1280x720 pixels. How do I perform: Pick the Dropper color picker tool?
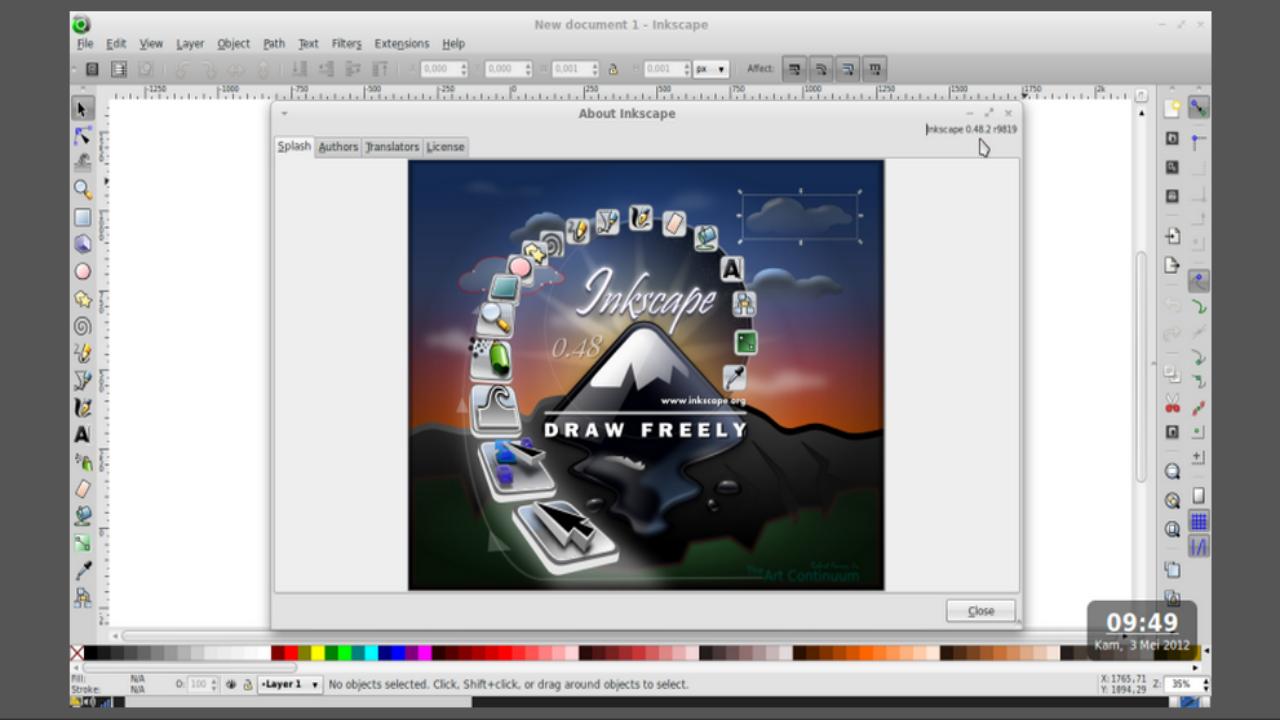[x=83, y=570]
